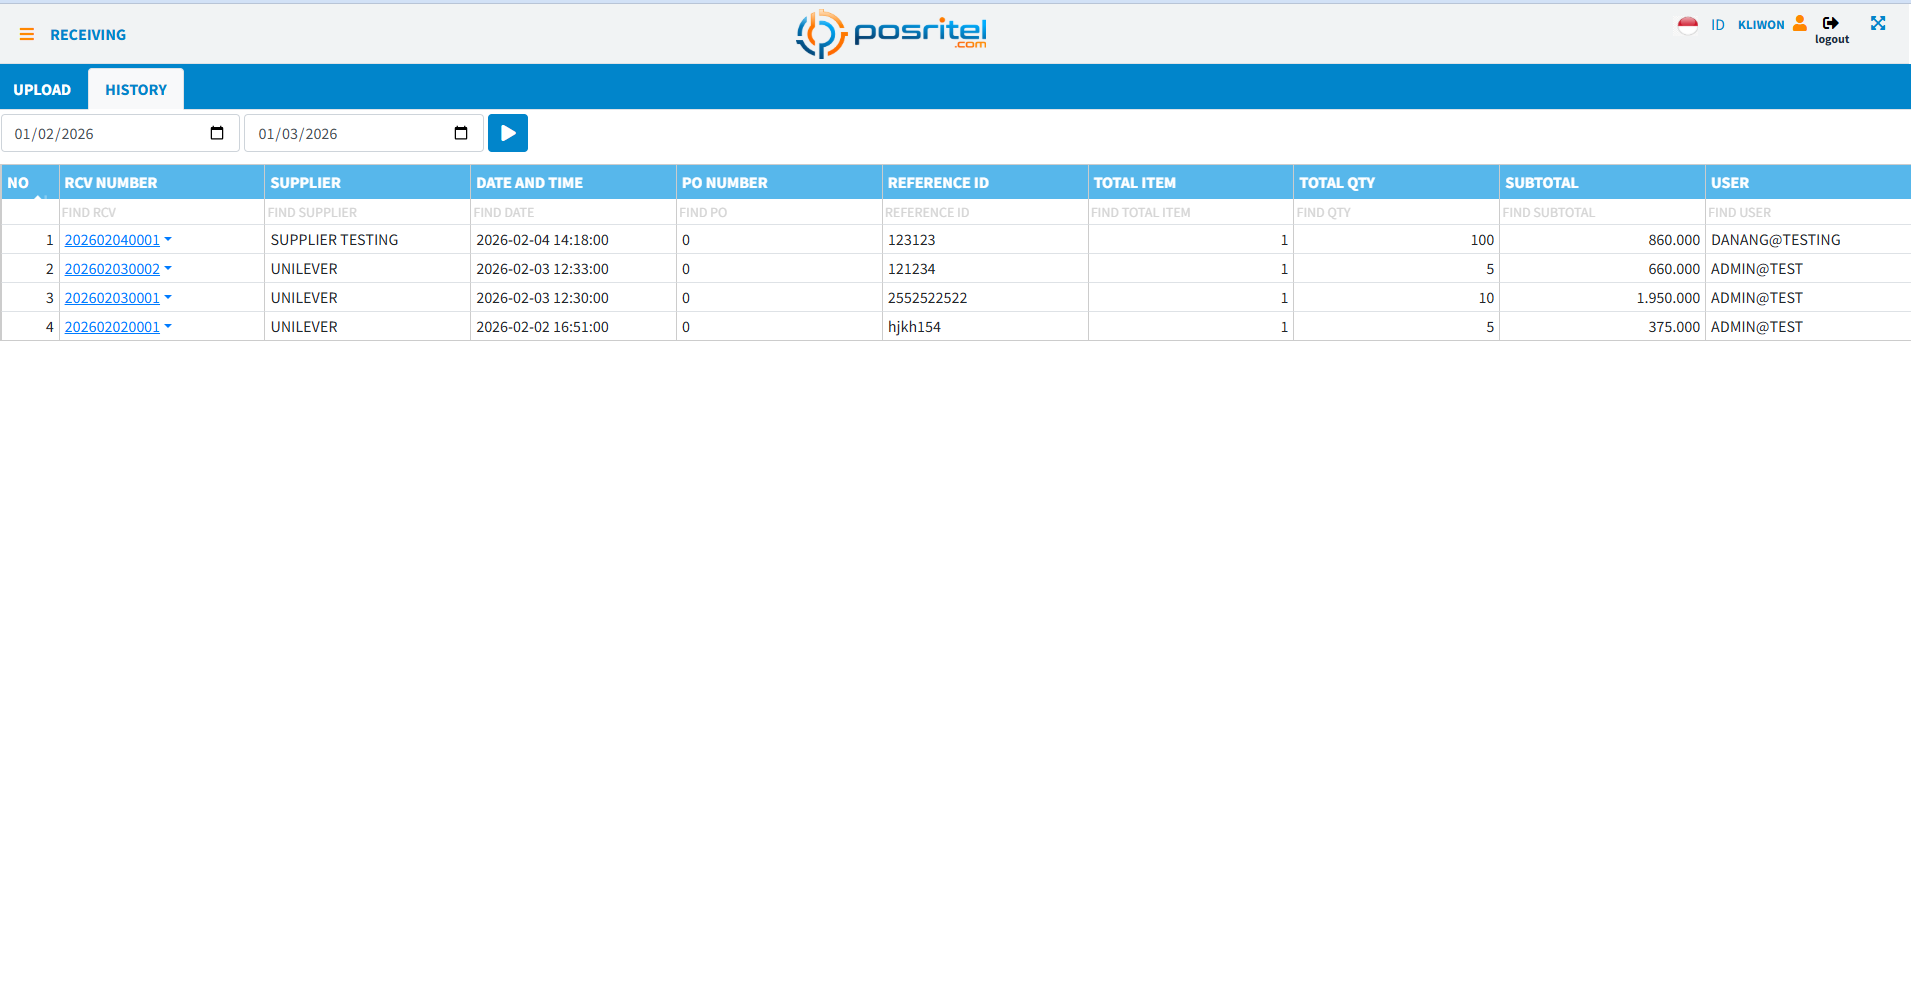Select subtotal cell 1.950.000
Image resolution: width=1911 pixels, height=992 pixels.
tap(1602, 298)
